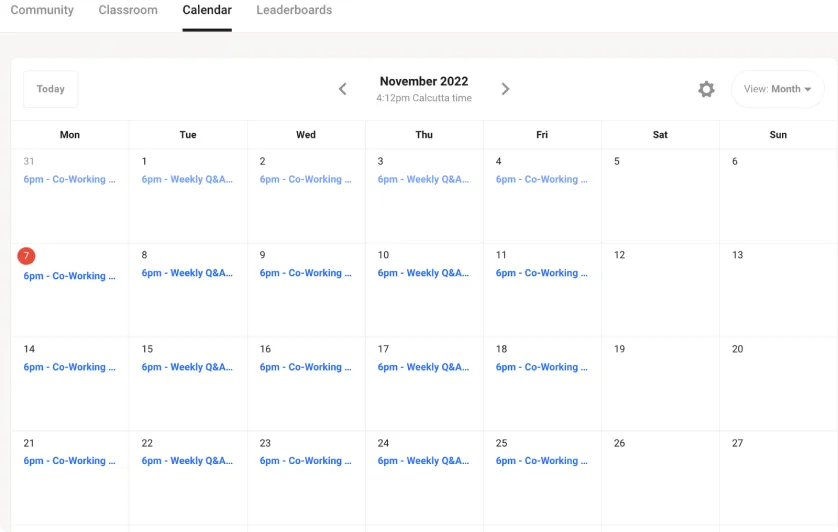Open Co-Working event on November 18

pyautogui.click(x=541, y=367)
